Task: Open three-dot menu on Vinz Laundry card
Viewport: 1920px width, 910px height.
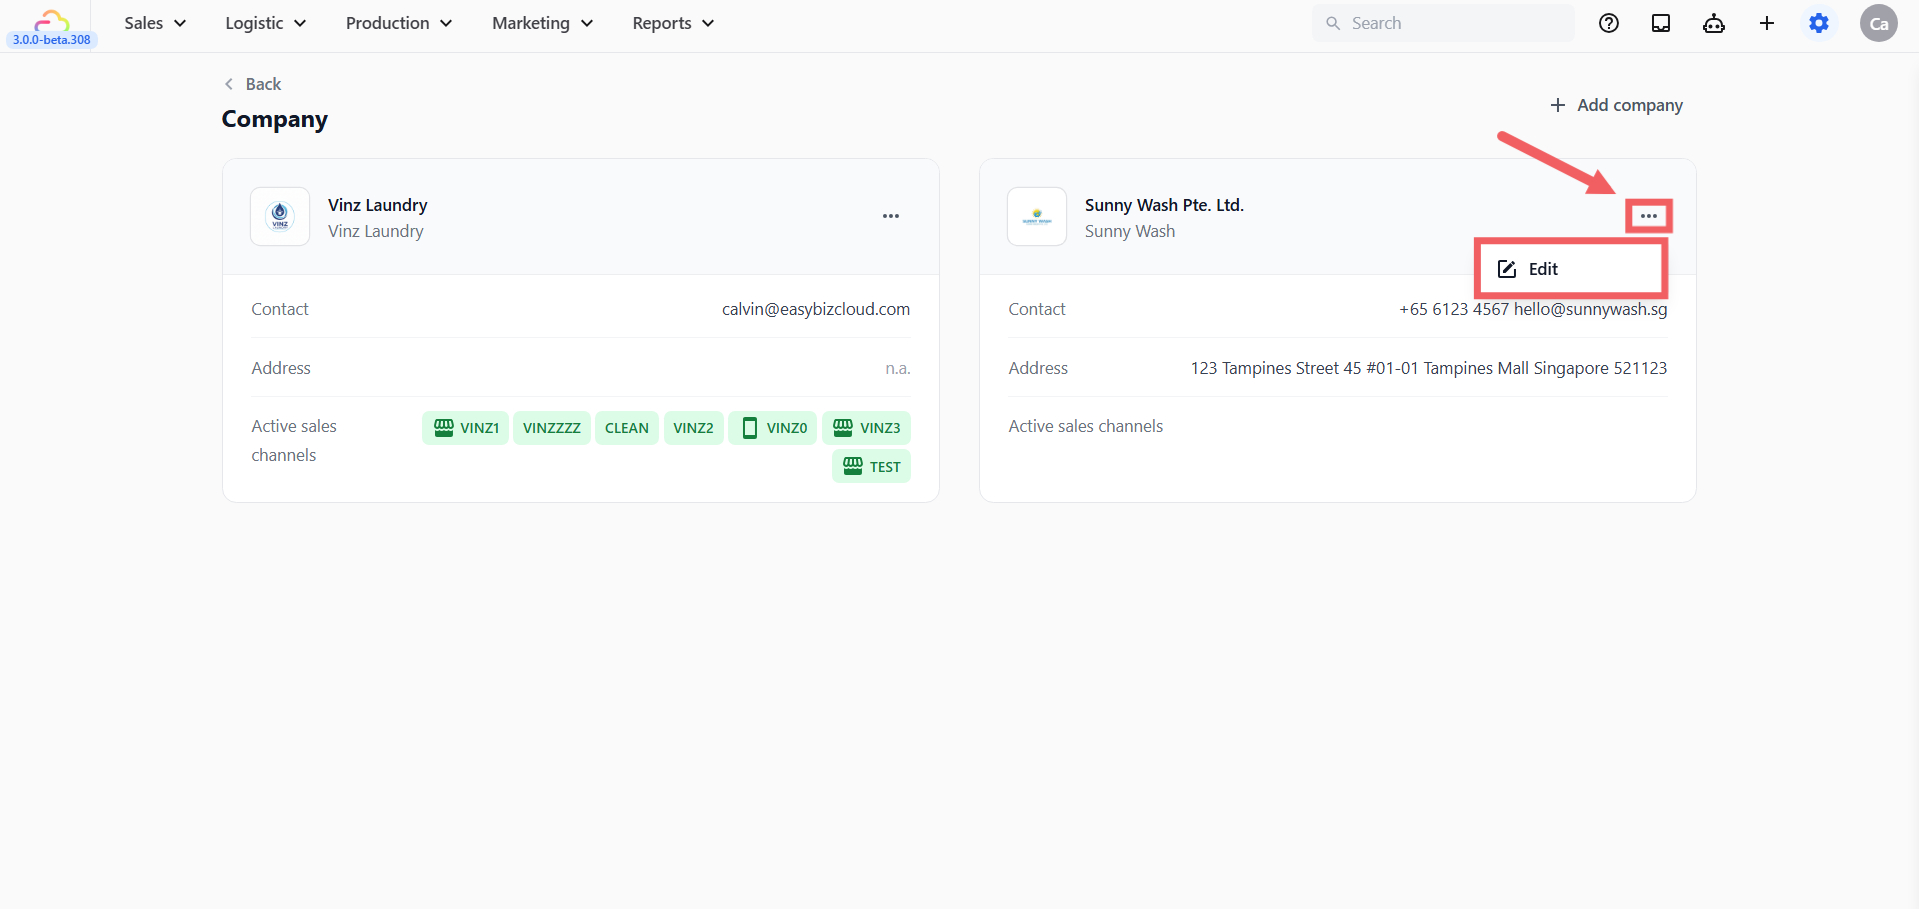Action: coord(891,216)
